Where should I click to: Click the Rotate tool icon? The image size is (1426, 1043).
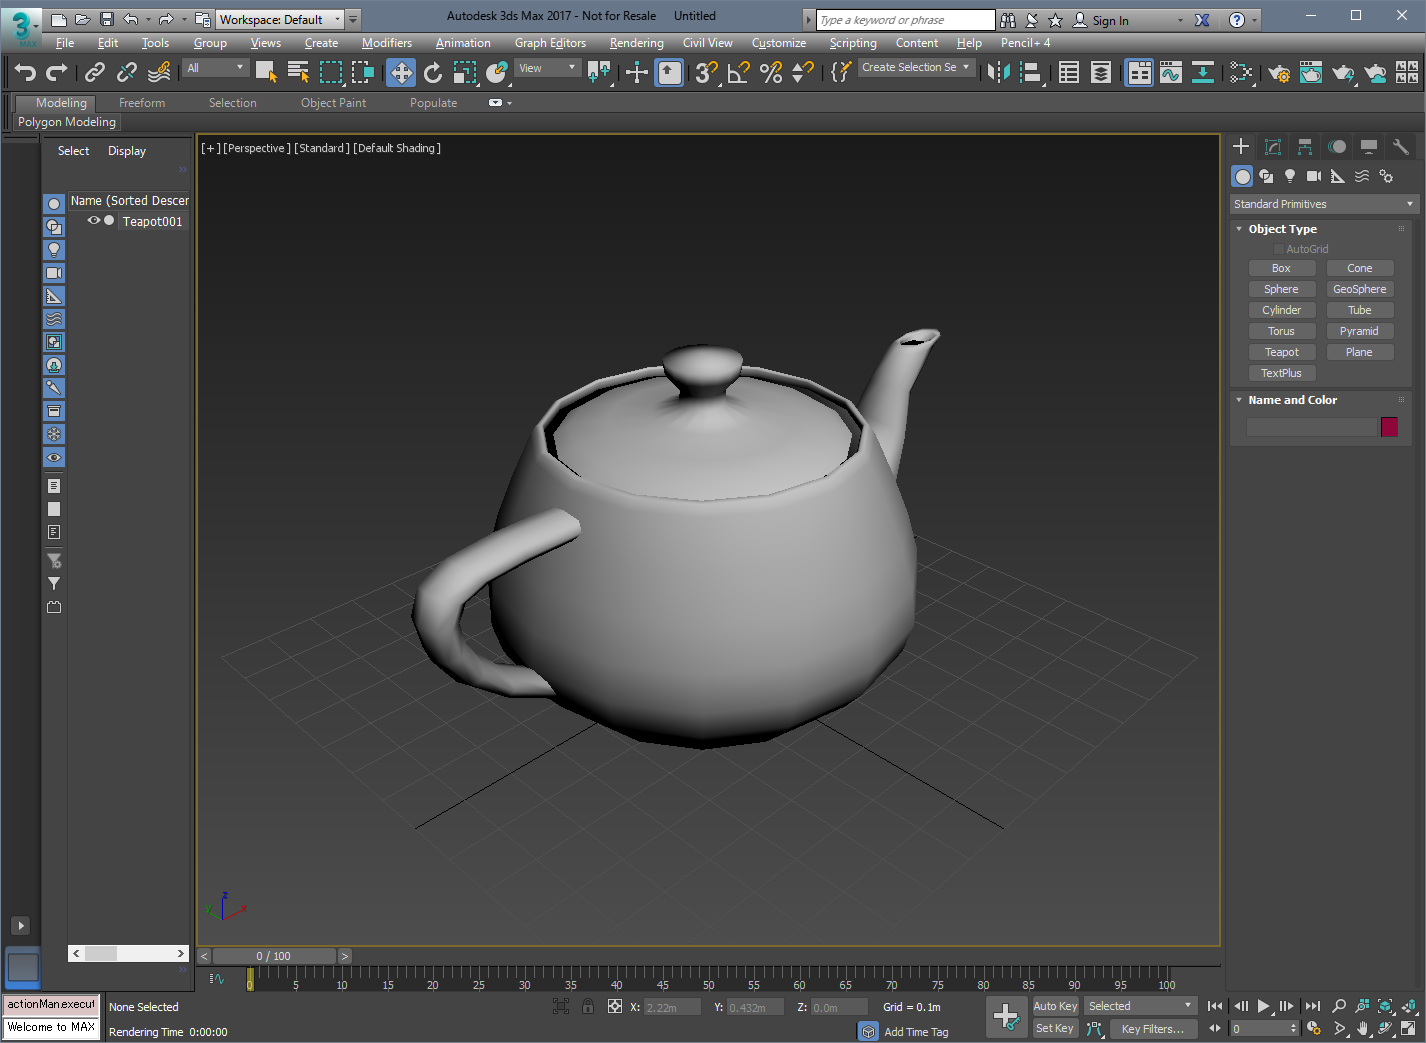point(433,72)
